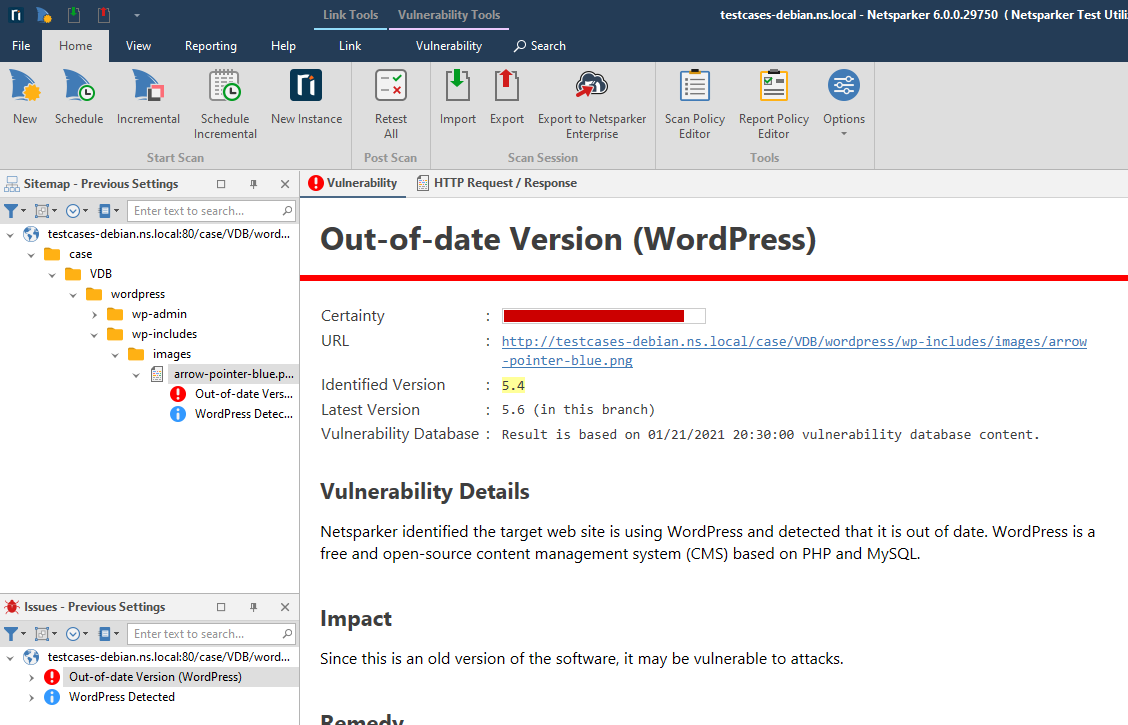This screenshot has width=1128, height=725.
Task: Click the Certainty rating bar
Action: (x=604, y=315)
